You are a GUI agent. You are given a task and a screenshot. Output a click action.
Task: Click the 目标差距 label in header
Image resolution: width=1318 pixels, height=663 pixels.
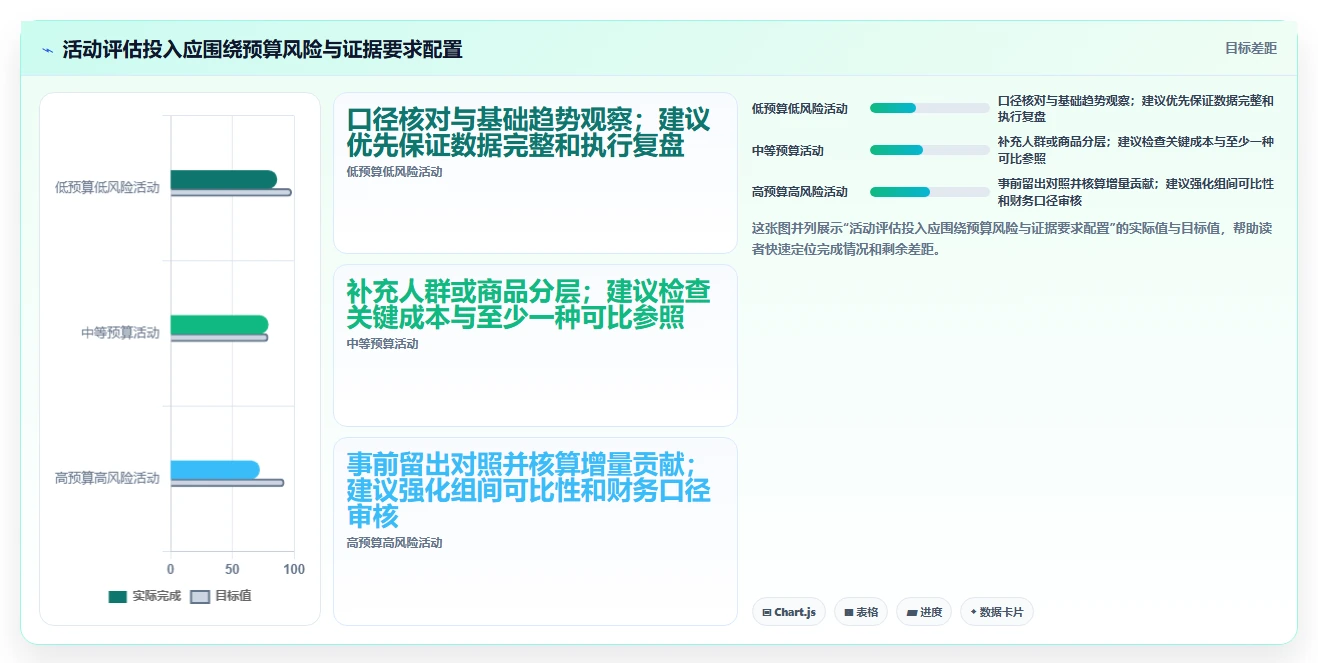[1251, 48]
